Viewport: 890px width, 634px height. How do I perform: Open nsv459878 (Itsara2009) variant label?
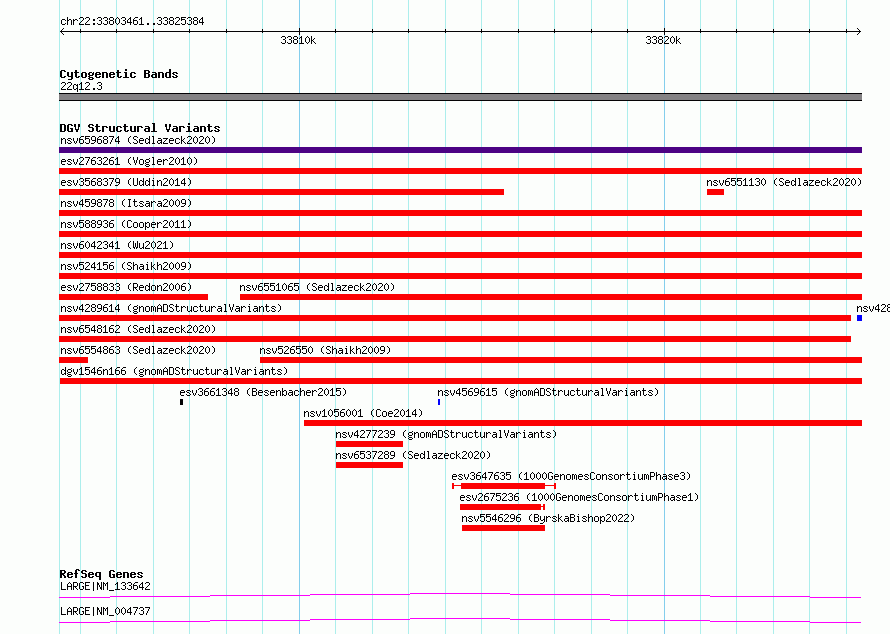(x=126, y=203)
